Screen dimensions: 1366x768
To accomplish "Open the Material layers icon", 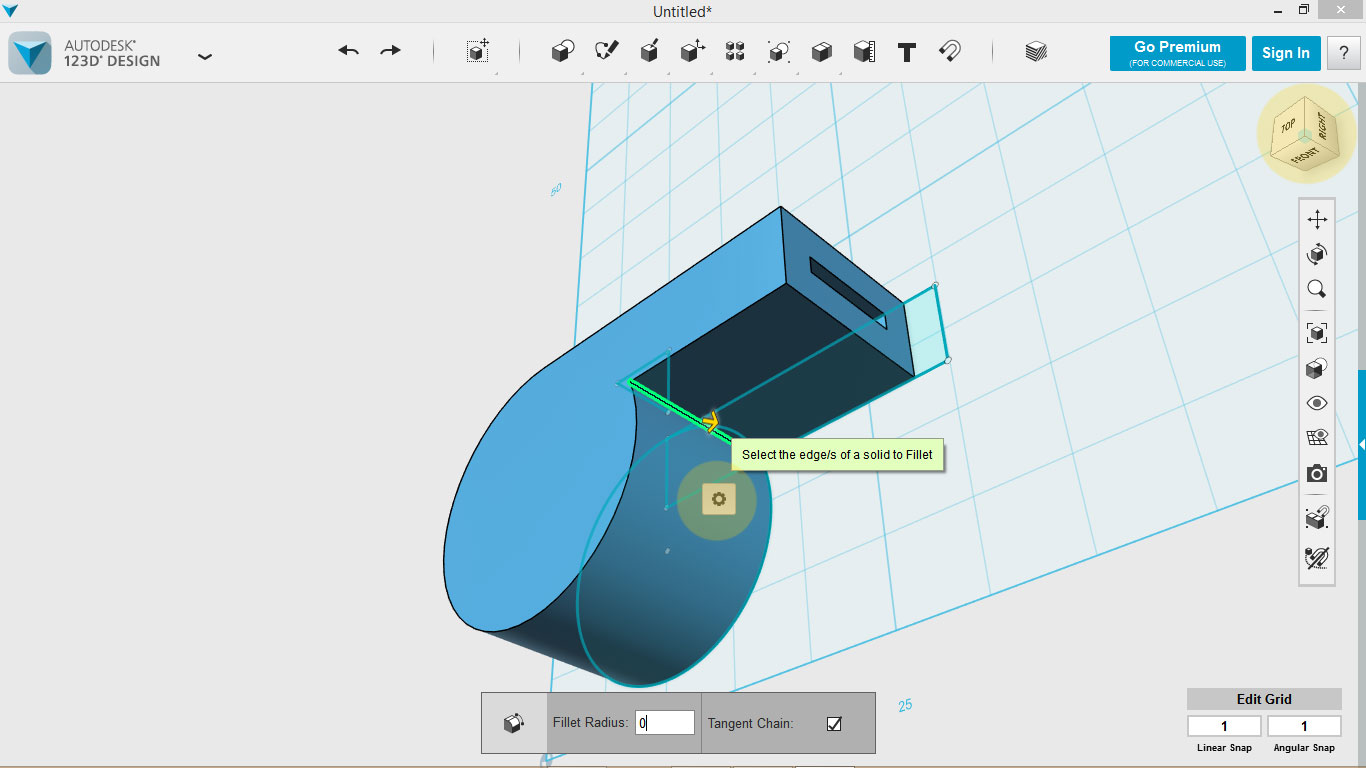I will [x=1036, y=52].
